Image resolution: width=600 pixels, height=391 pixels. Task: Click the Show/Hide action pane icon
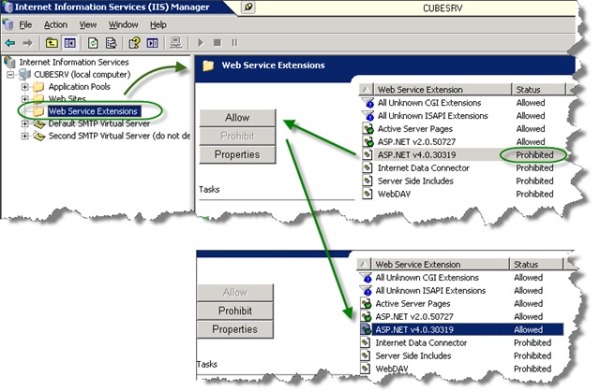click(152, 43)
